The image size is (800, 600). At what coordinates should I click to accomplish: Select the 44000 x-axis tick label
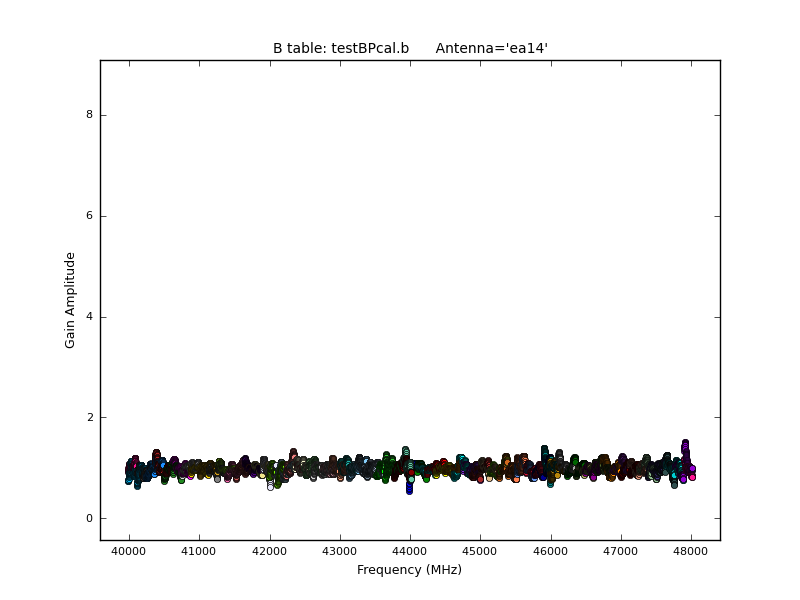(410, 551)
